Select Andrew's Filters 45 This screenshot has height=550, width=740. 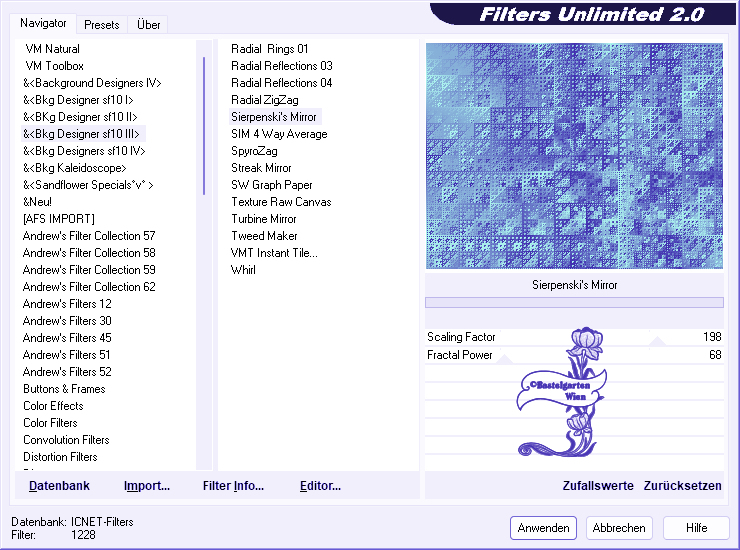click(67, 338)
